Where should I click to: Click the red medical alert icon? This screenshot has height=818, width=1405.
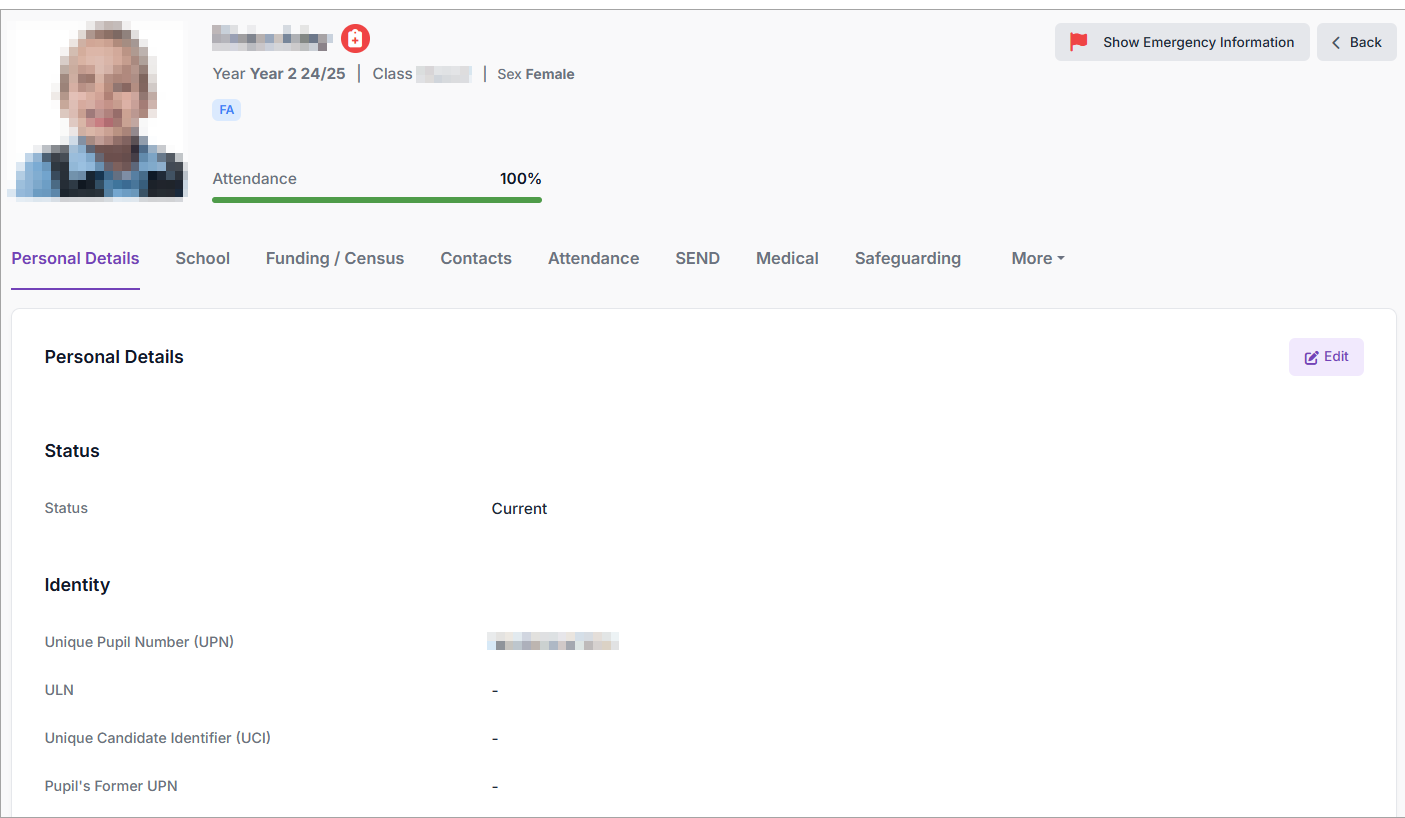point(355,39)
